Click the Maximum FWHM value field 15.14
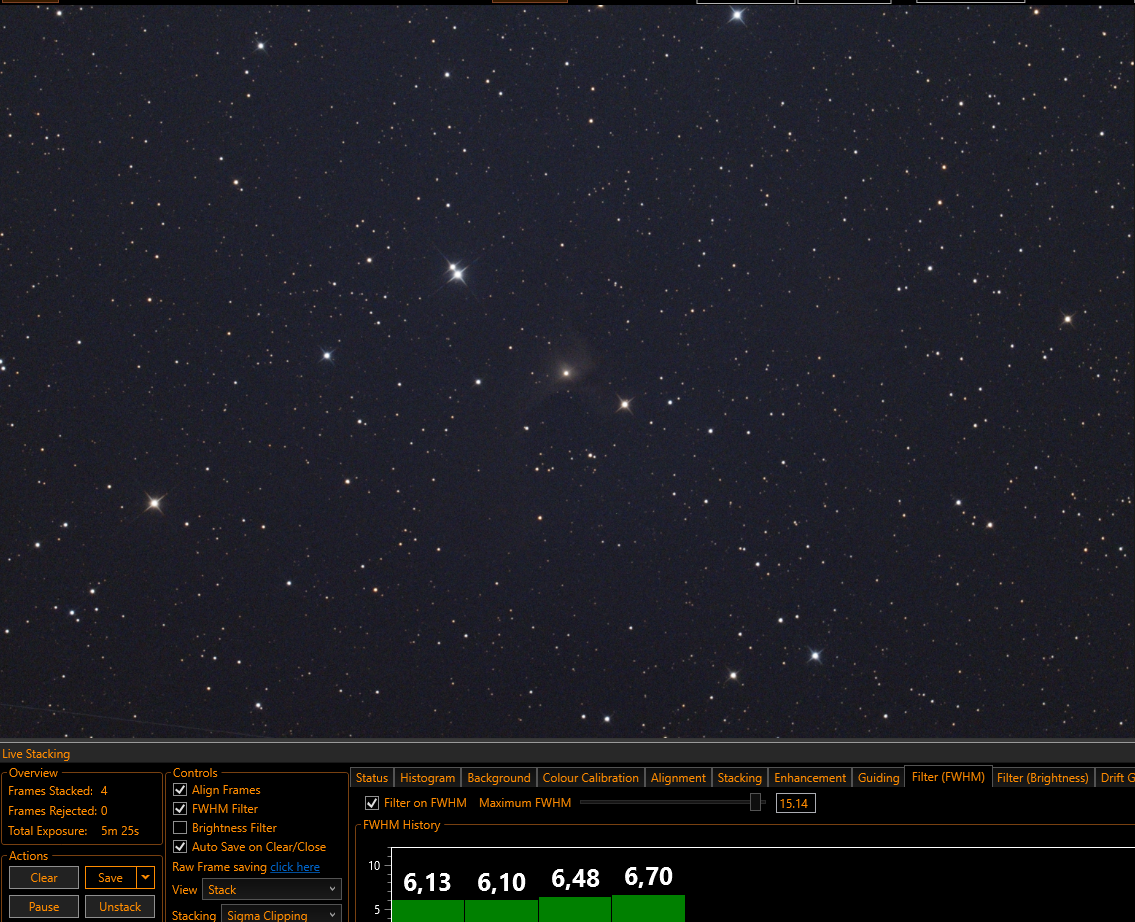 click(796, 803)
